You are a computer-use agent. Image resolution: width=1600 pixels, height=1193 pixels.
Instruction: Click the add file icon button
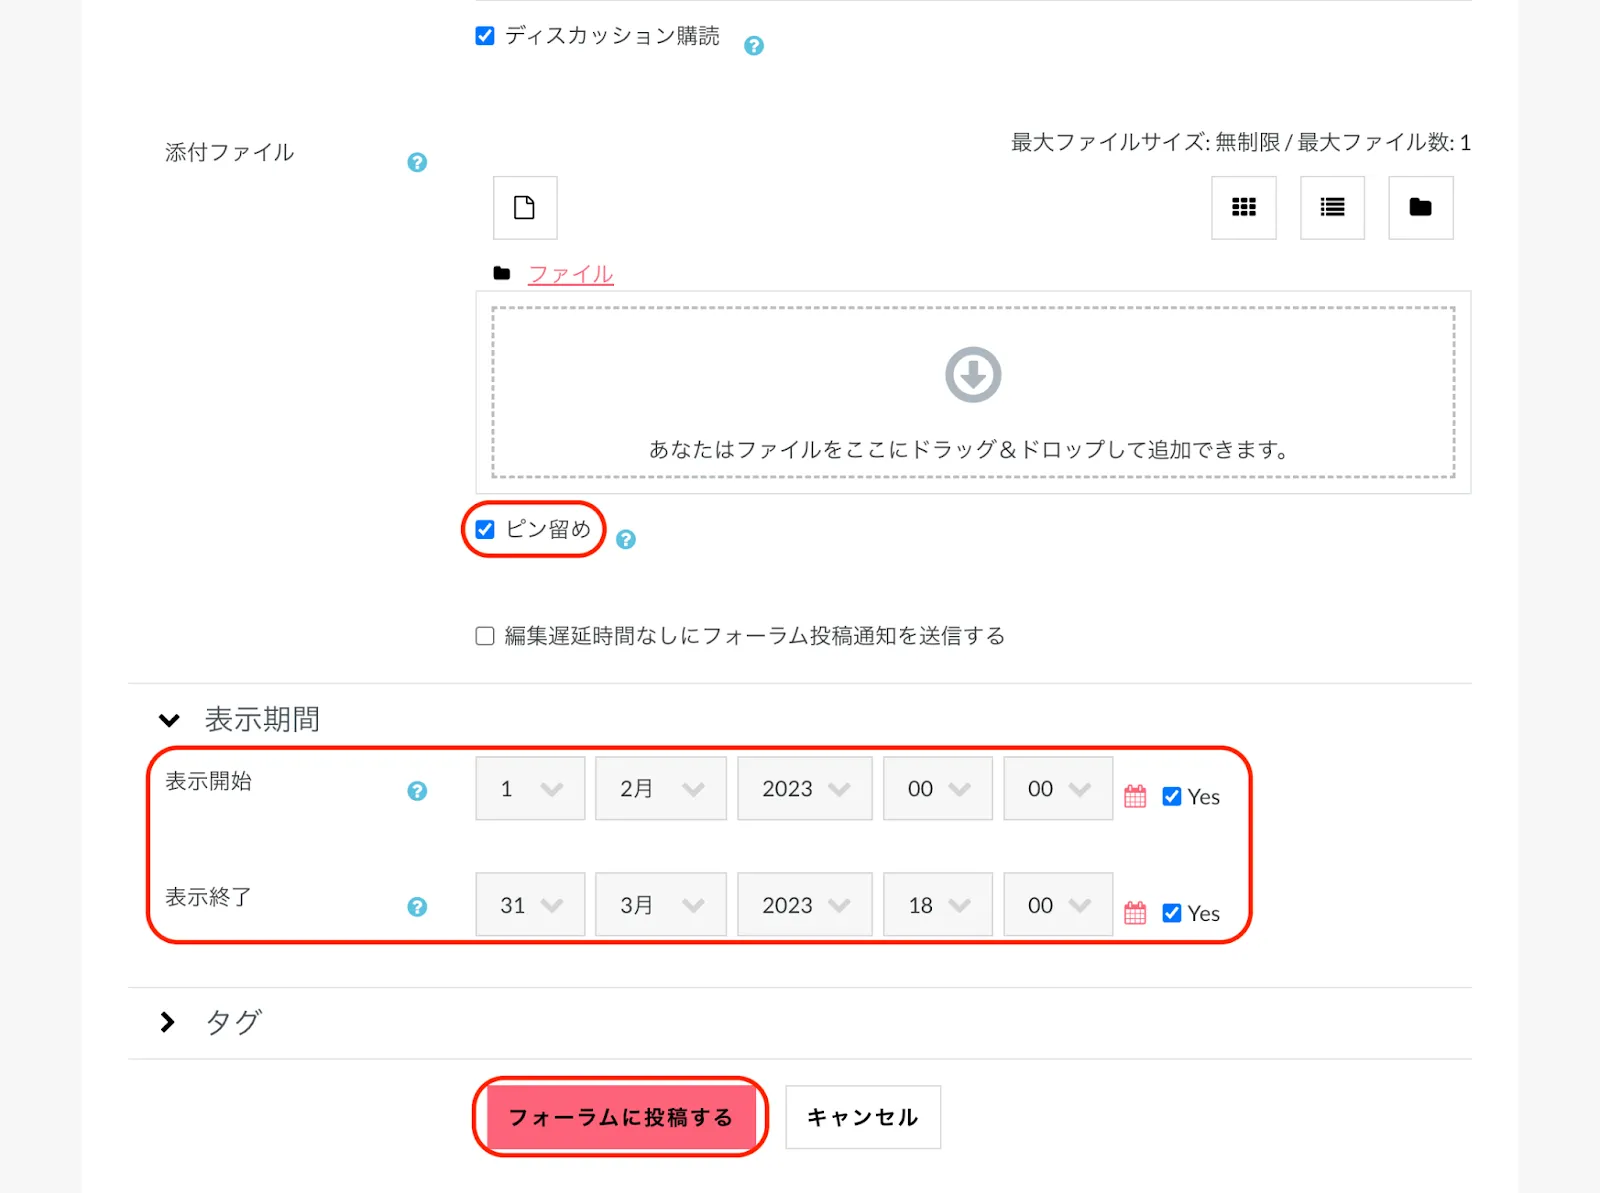[x=524, y=207]
